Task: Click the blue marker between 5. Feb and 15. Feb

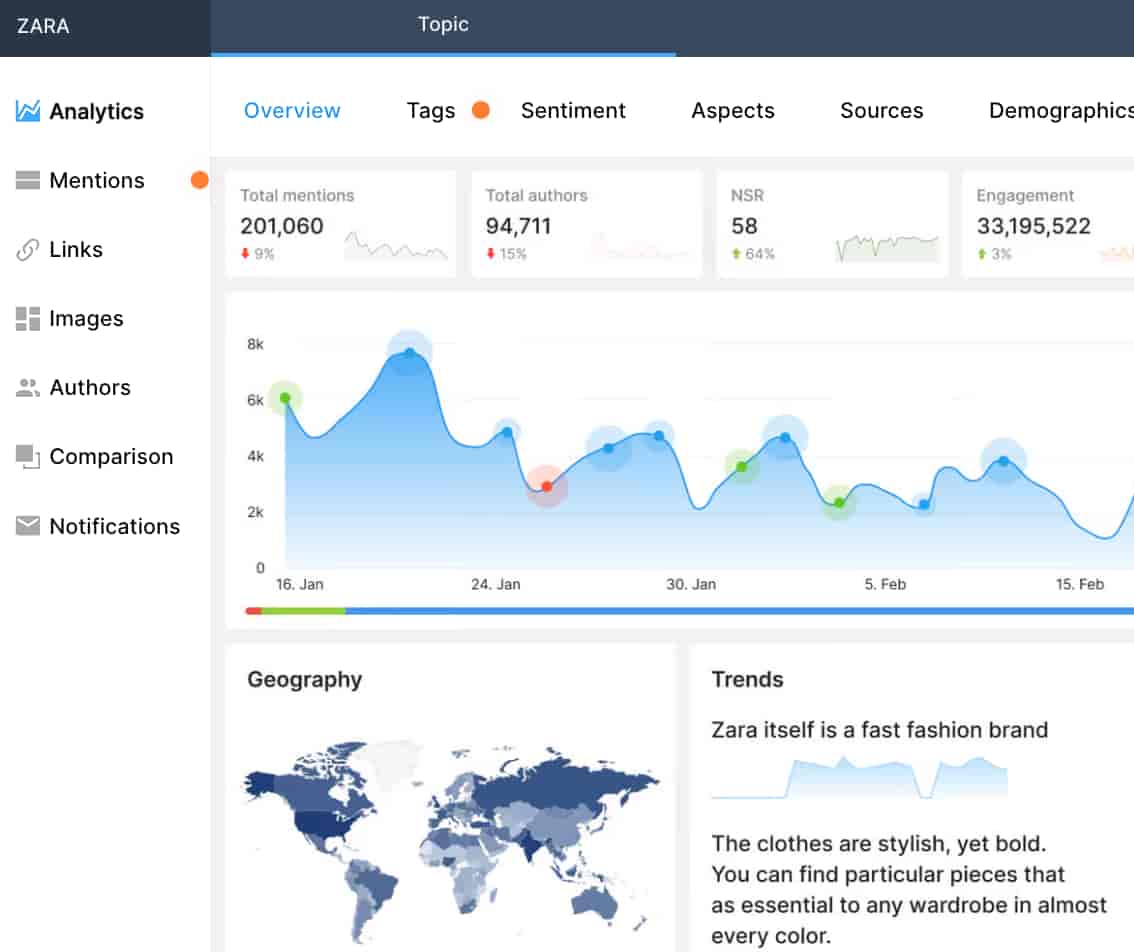Action: pos(1003,461)
